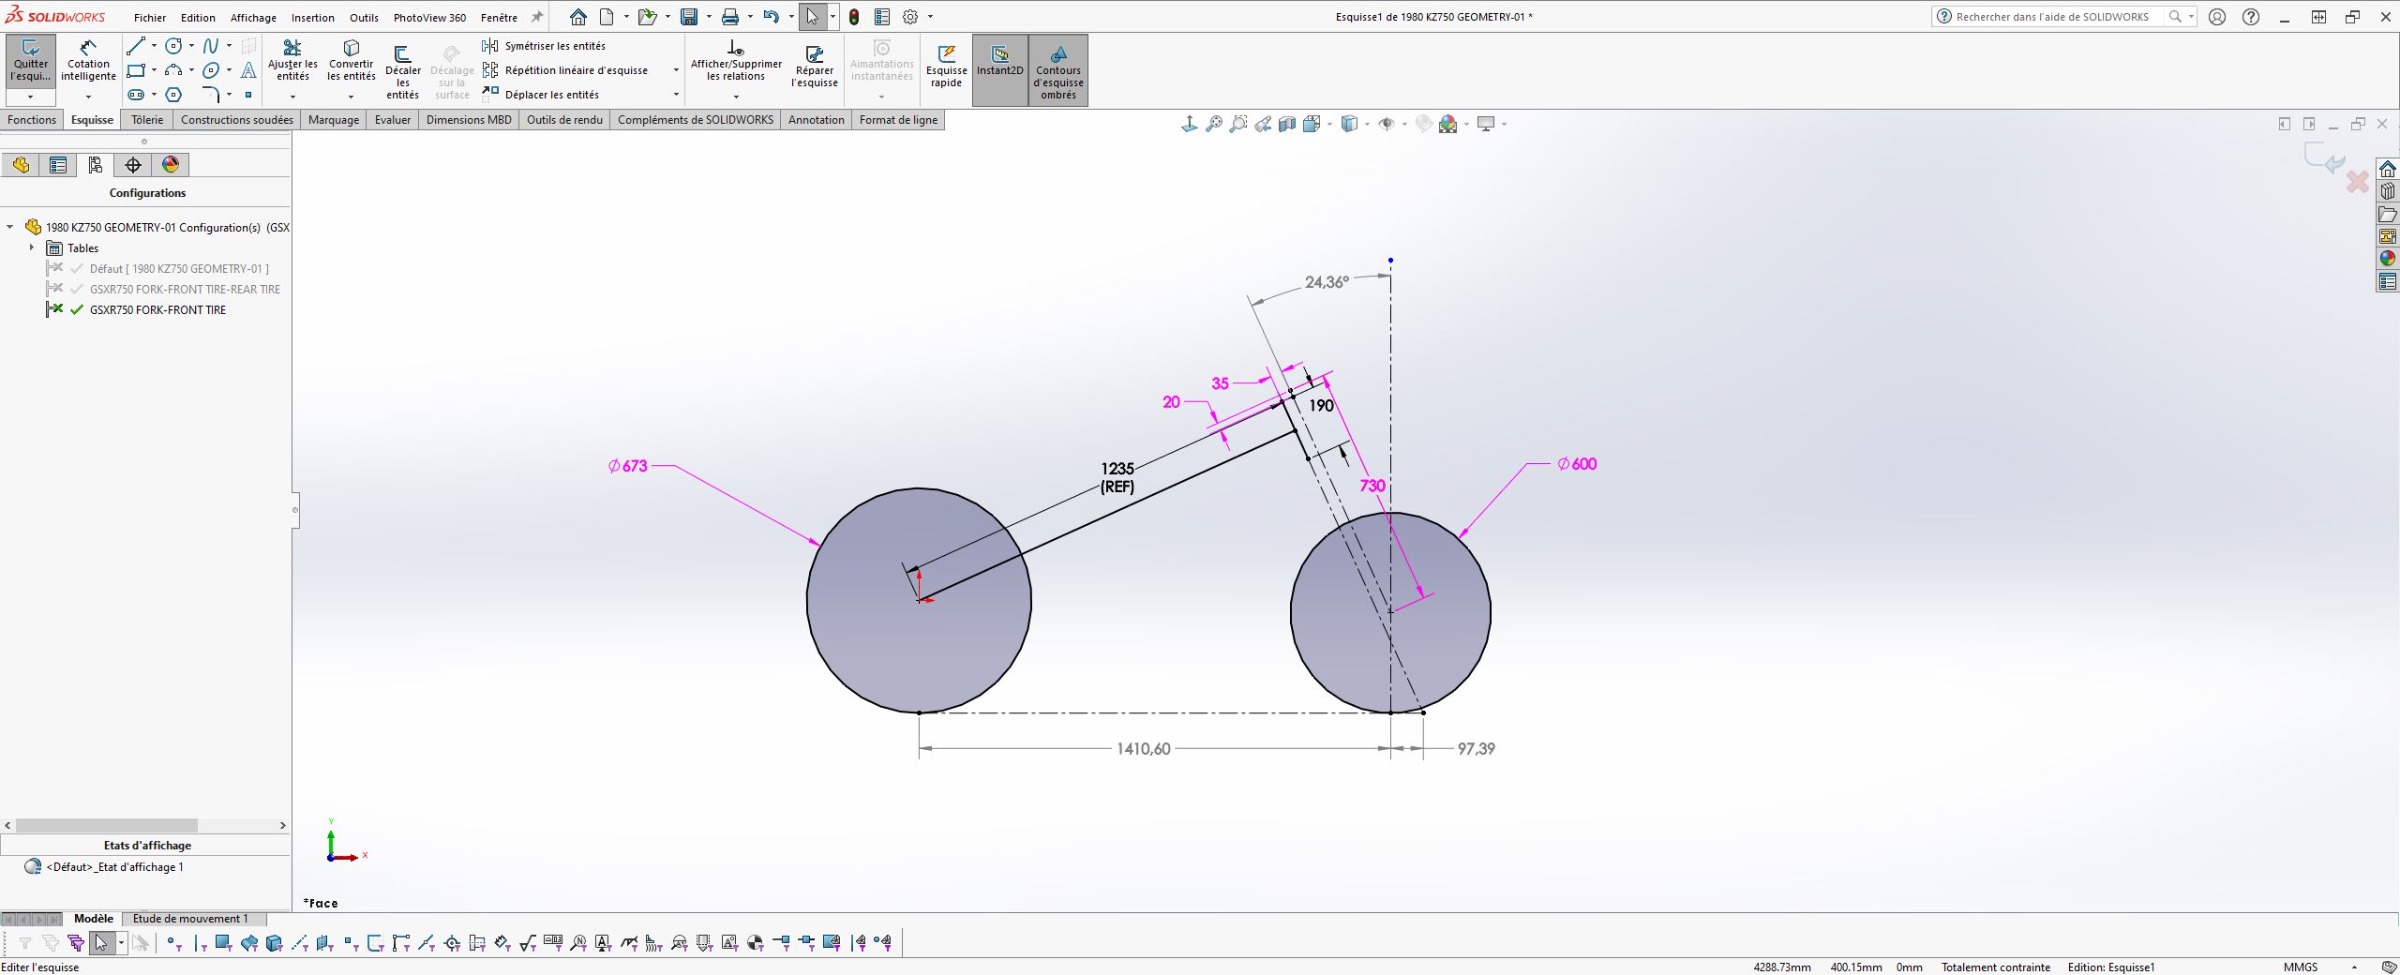
Task: Click the SOLIDWORKS help search field
Action: point(2051,17)
